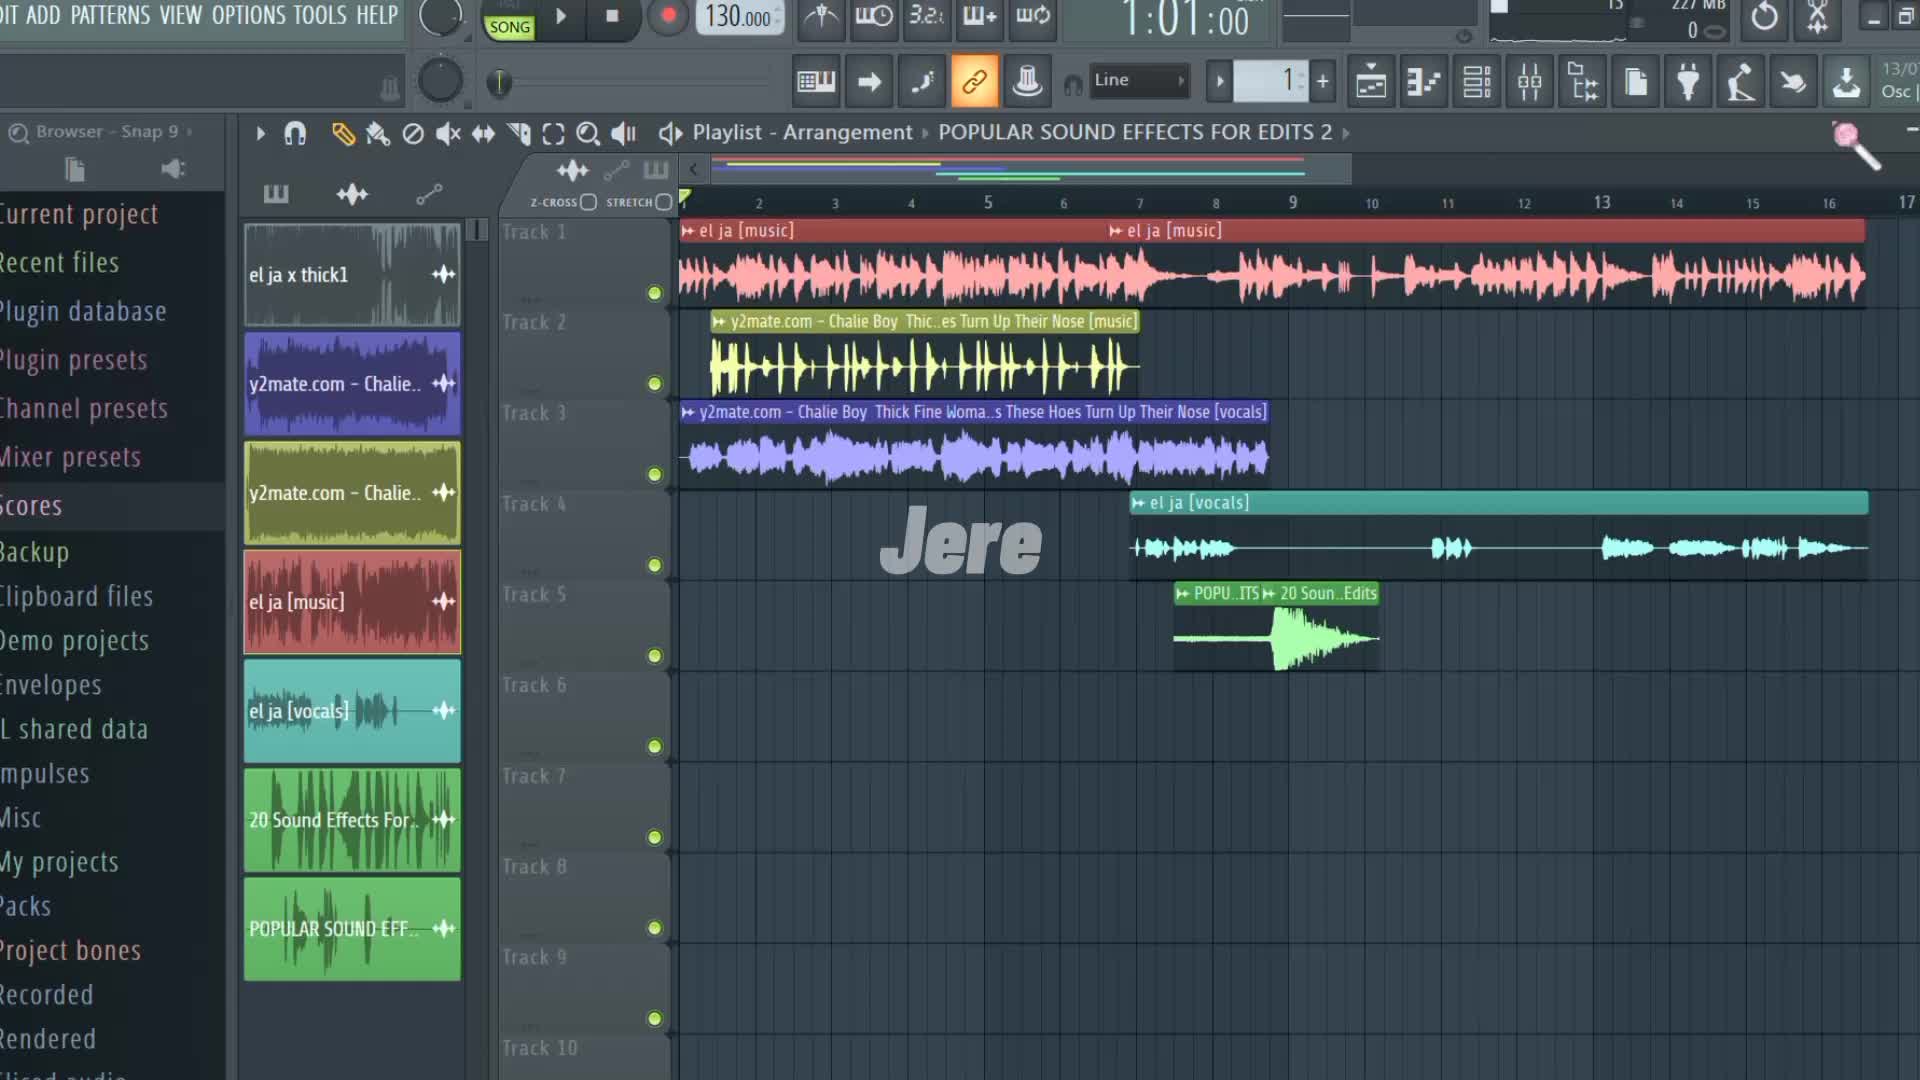1920x1080 pixels.
Task: Open the piano roll icon
Action: (x=1423, y=82)
